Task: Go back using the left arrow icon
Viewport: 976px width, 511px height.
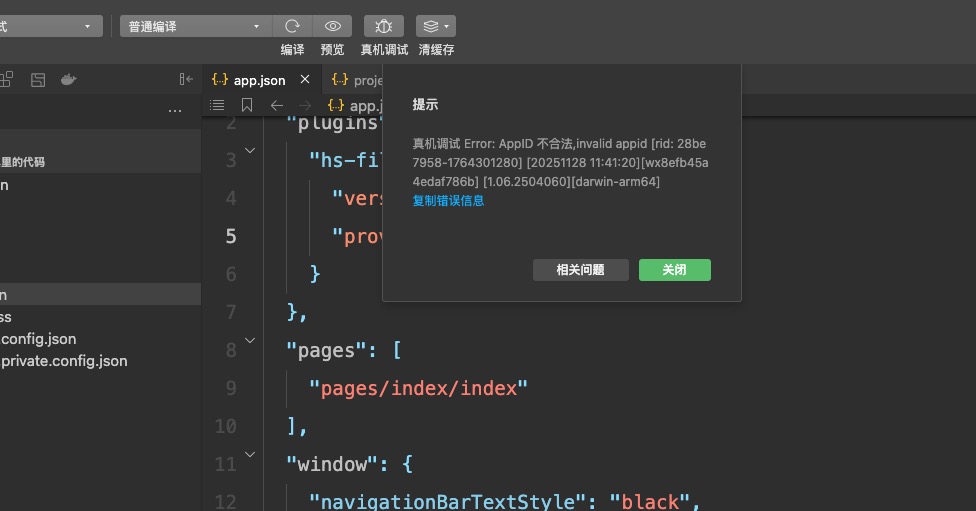Action: coord(277,105)
